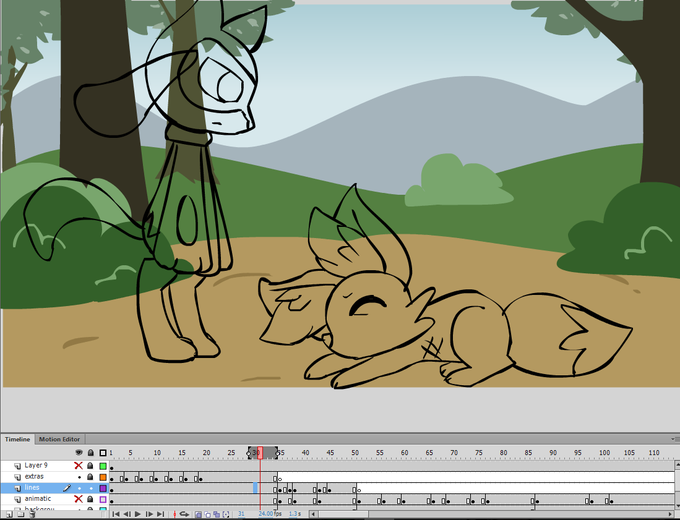Screen dimensions: 680x520
Task: Go to the last frame
Action: click(160, 514)
